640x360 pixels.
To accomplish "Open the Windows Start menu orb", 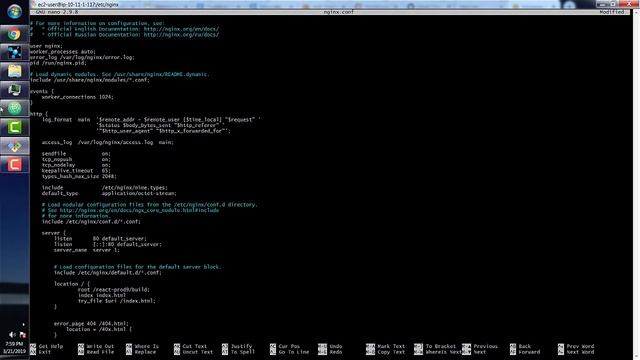I will [14, 11].
